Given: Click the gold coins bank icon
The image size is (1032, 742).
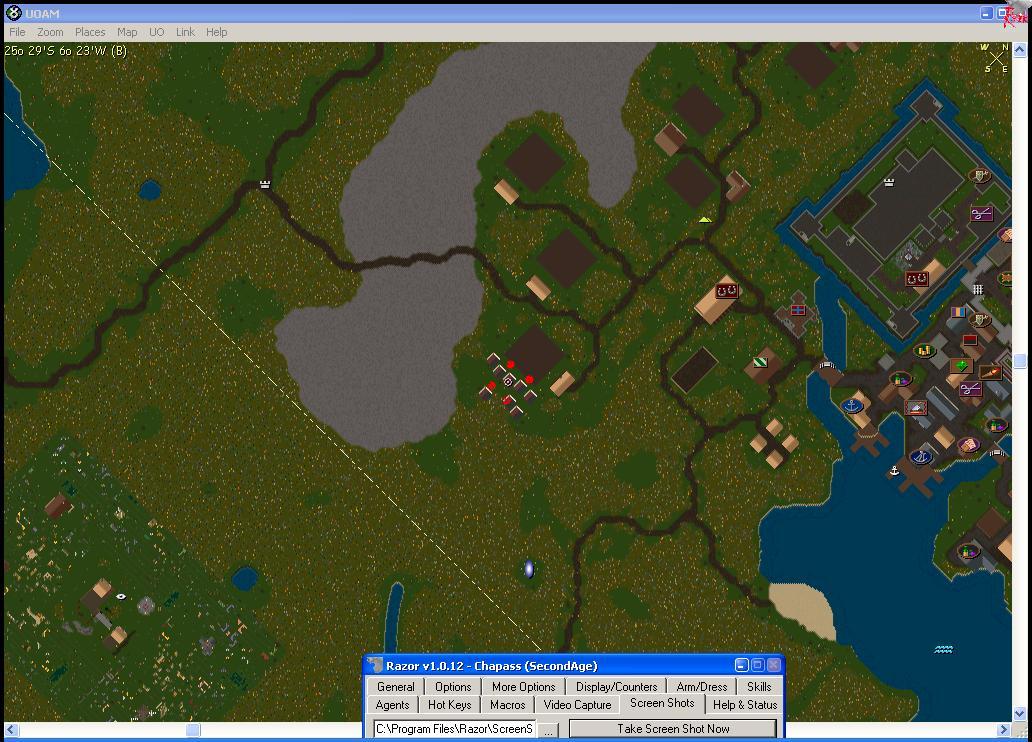Looking at the screenshot, I should pyautogui.click(x=924, y=351).
